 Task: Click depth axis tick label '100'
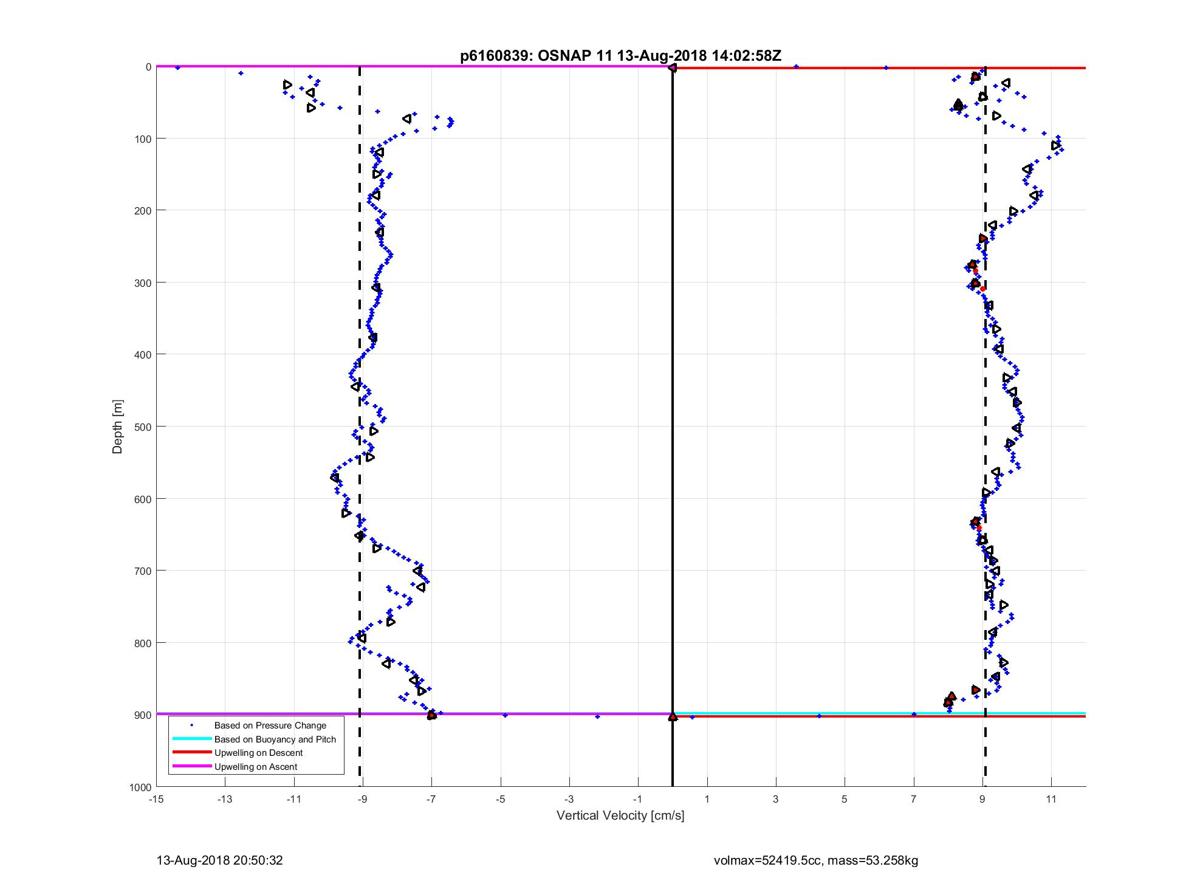pyautogui.click(x=141, y=138)
